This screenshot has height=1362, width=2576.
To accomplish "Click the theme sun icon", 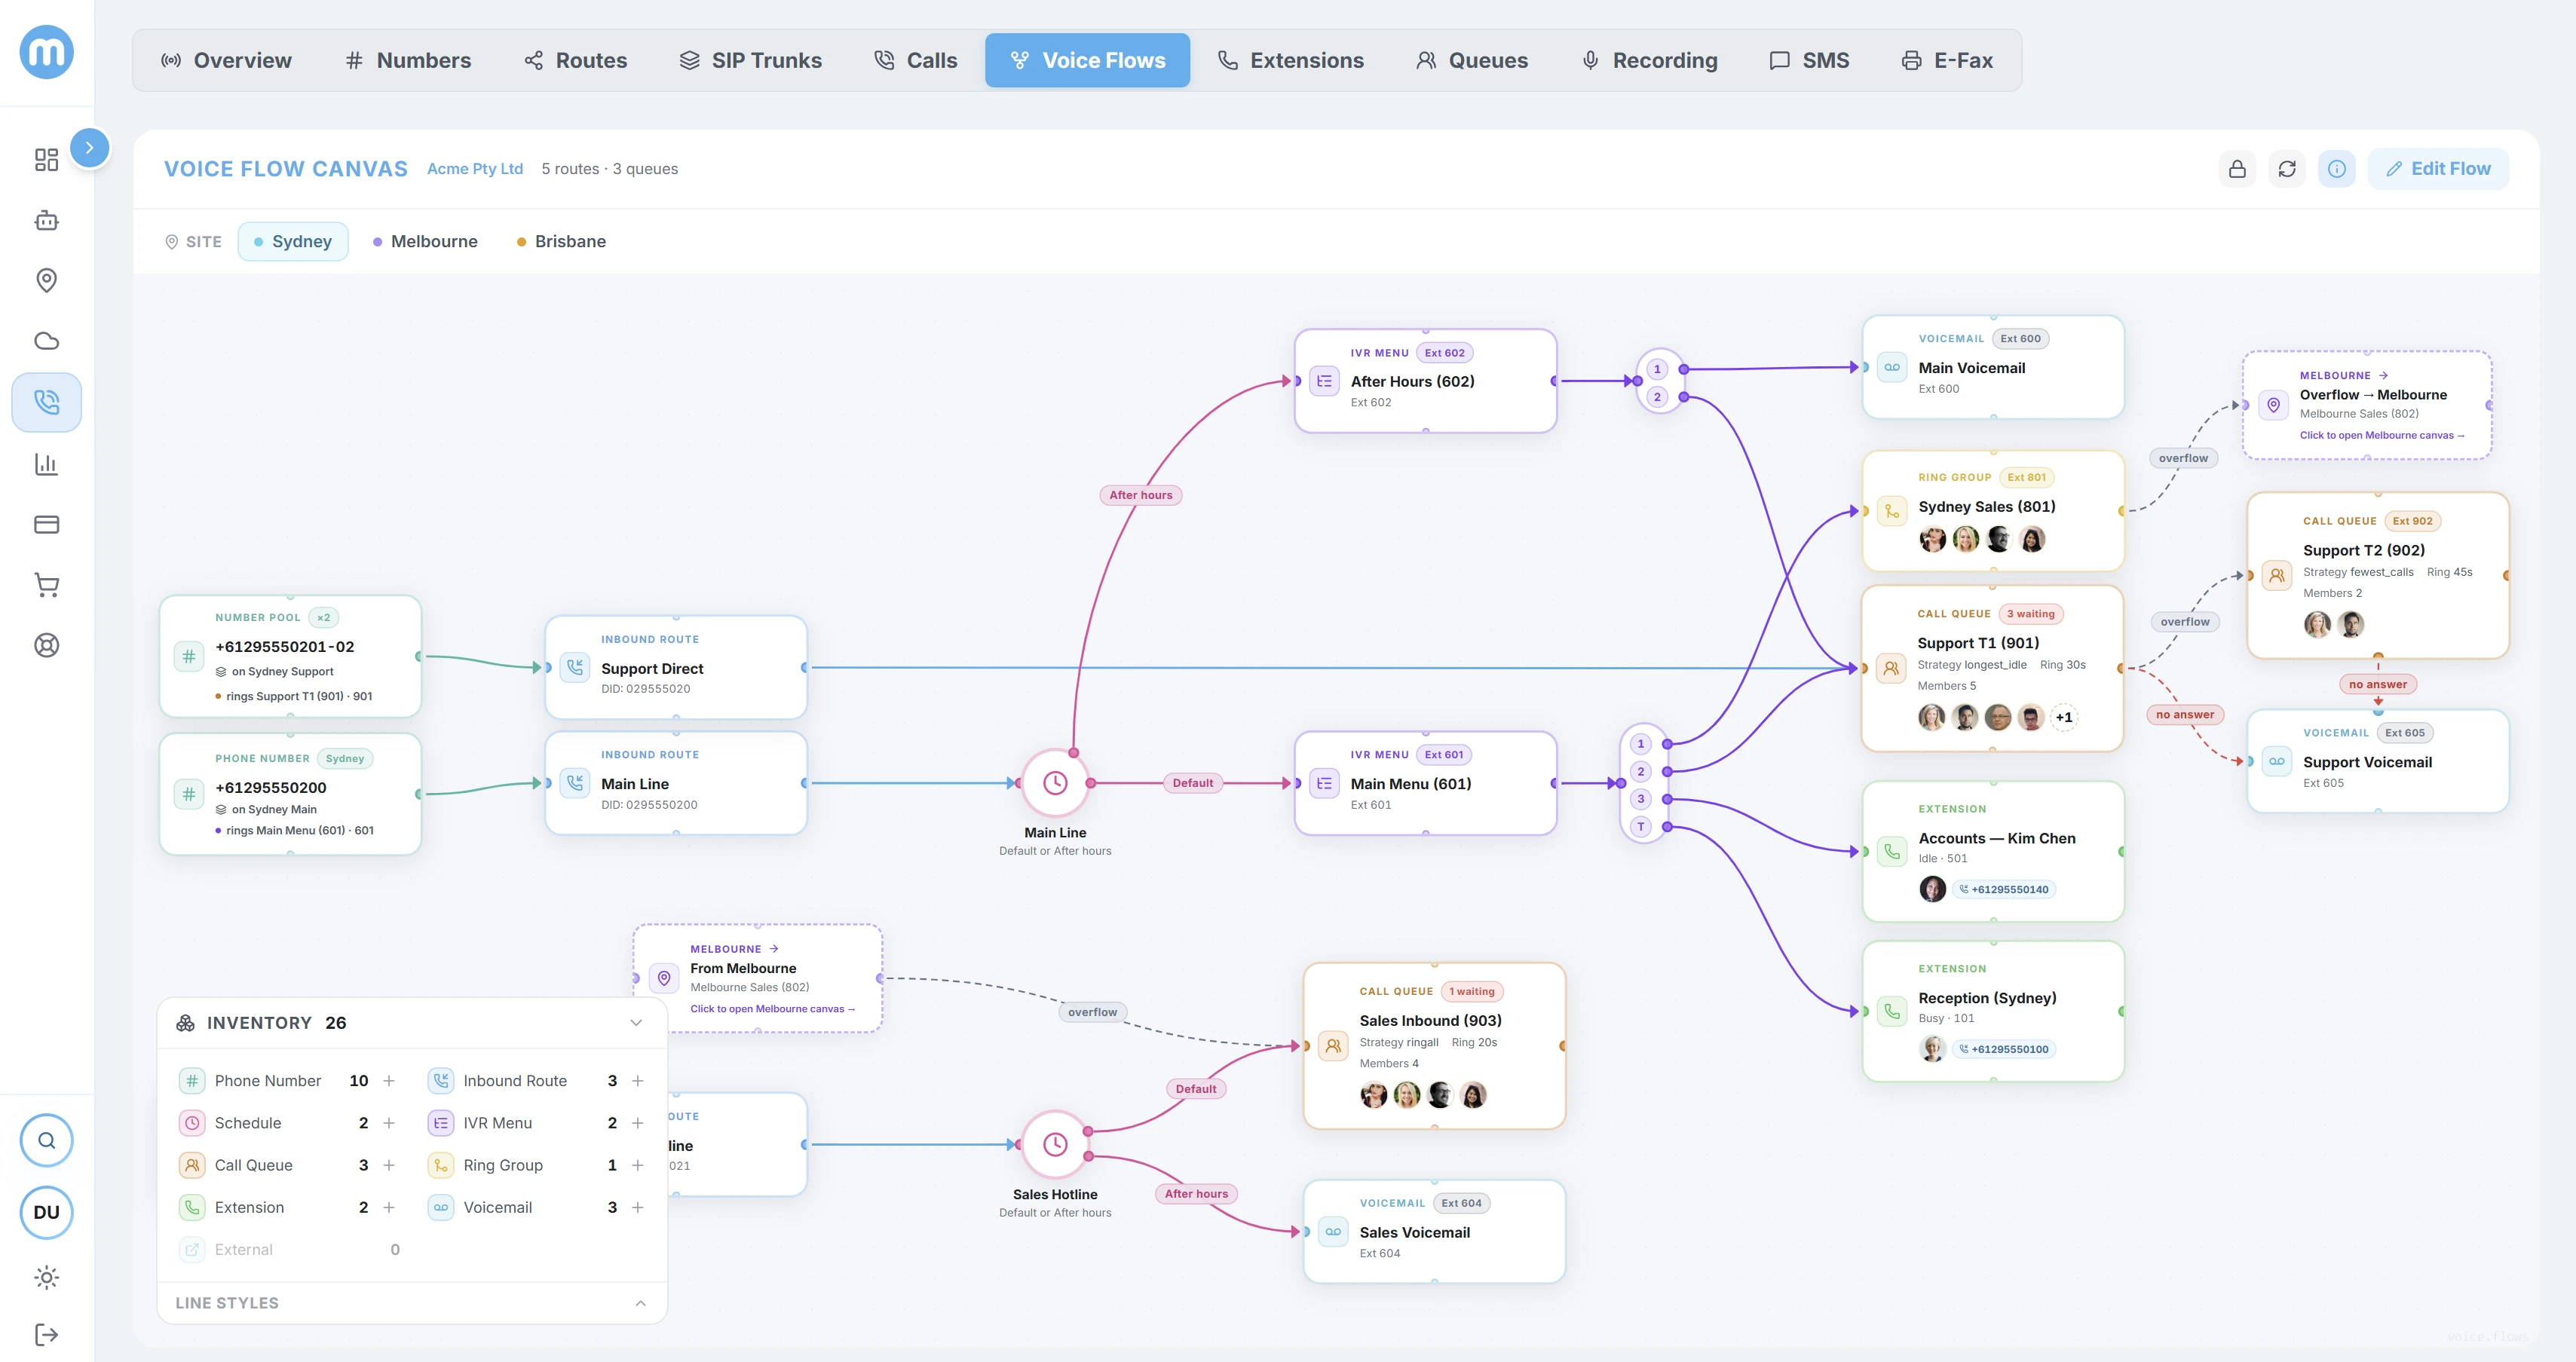I will click(47, 1277).
